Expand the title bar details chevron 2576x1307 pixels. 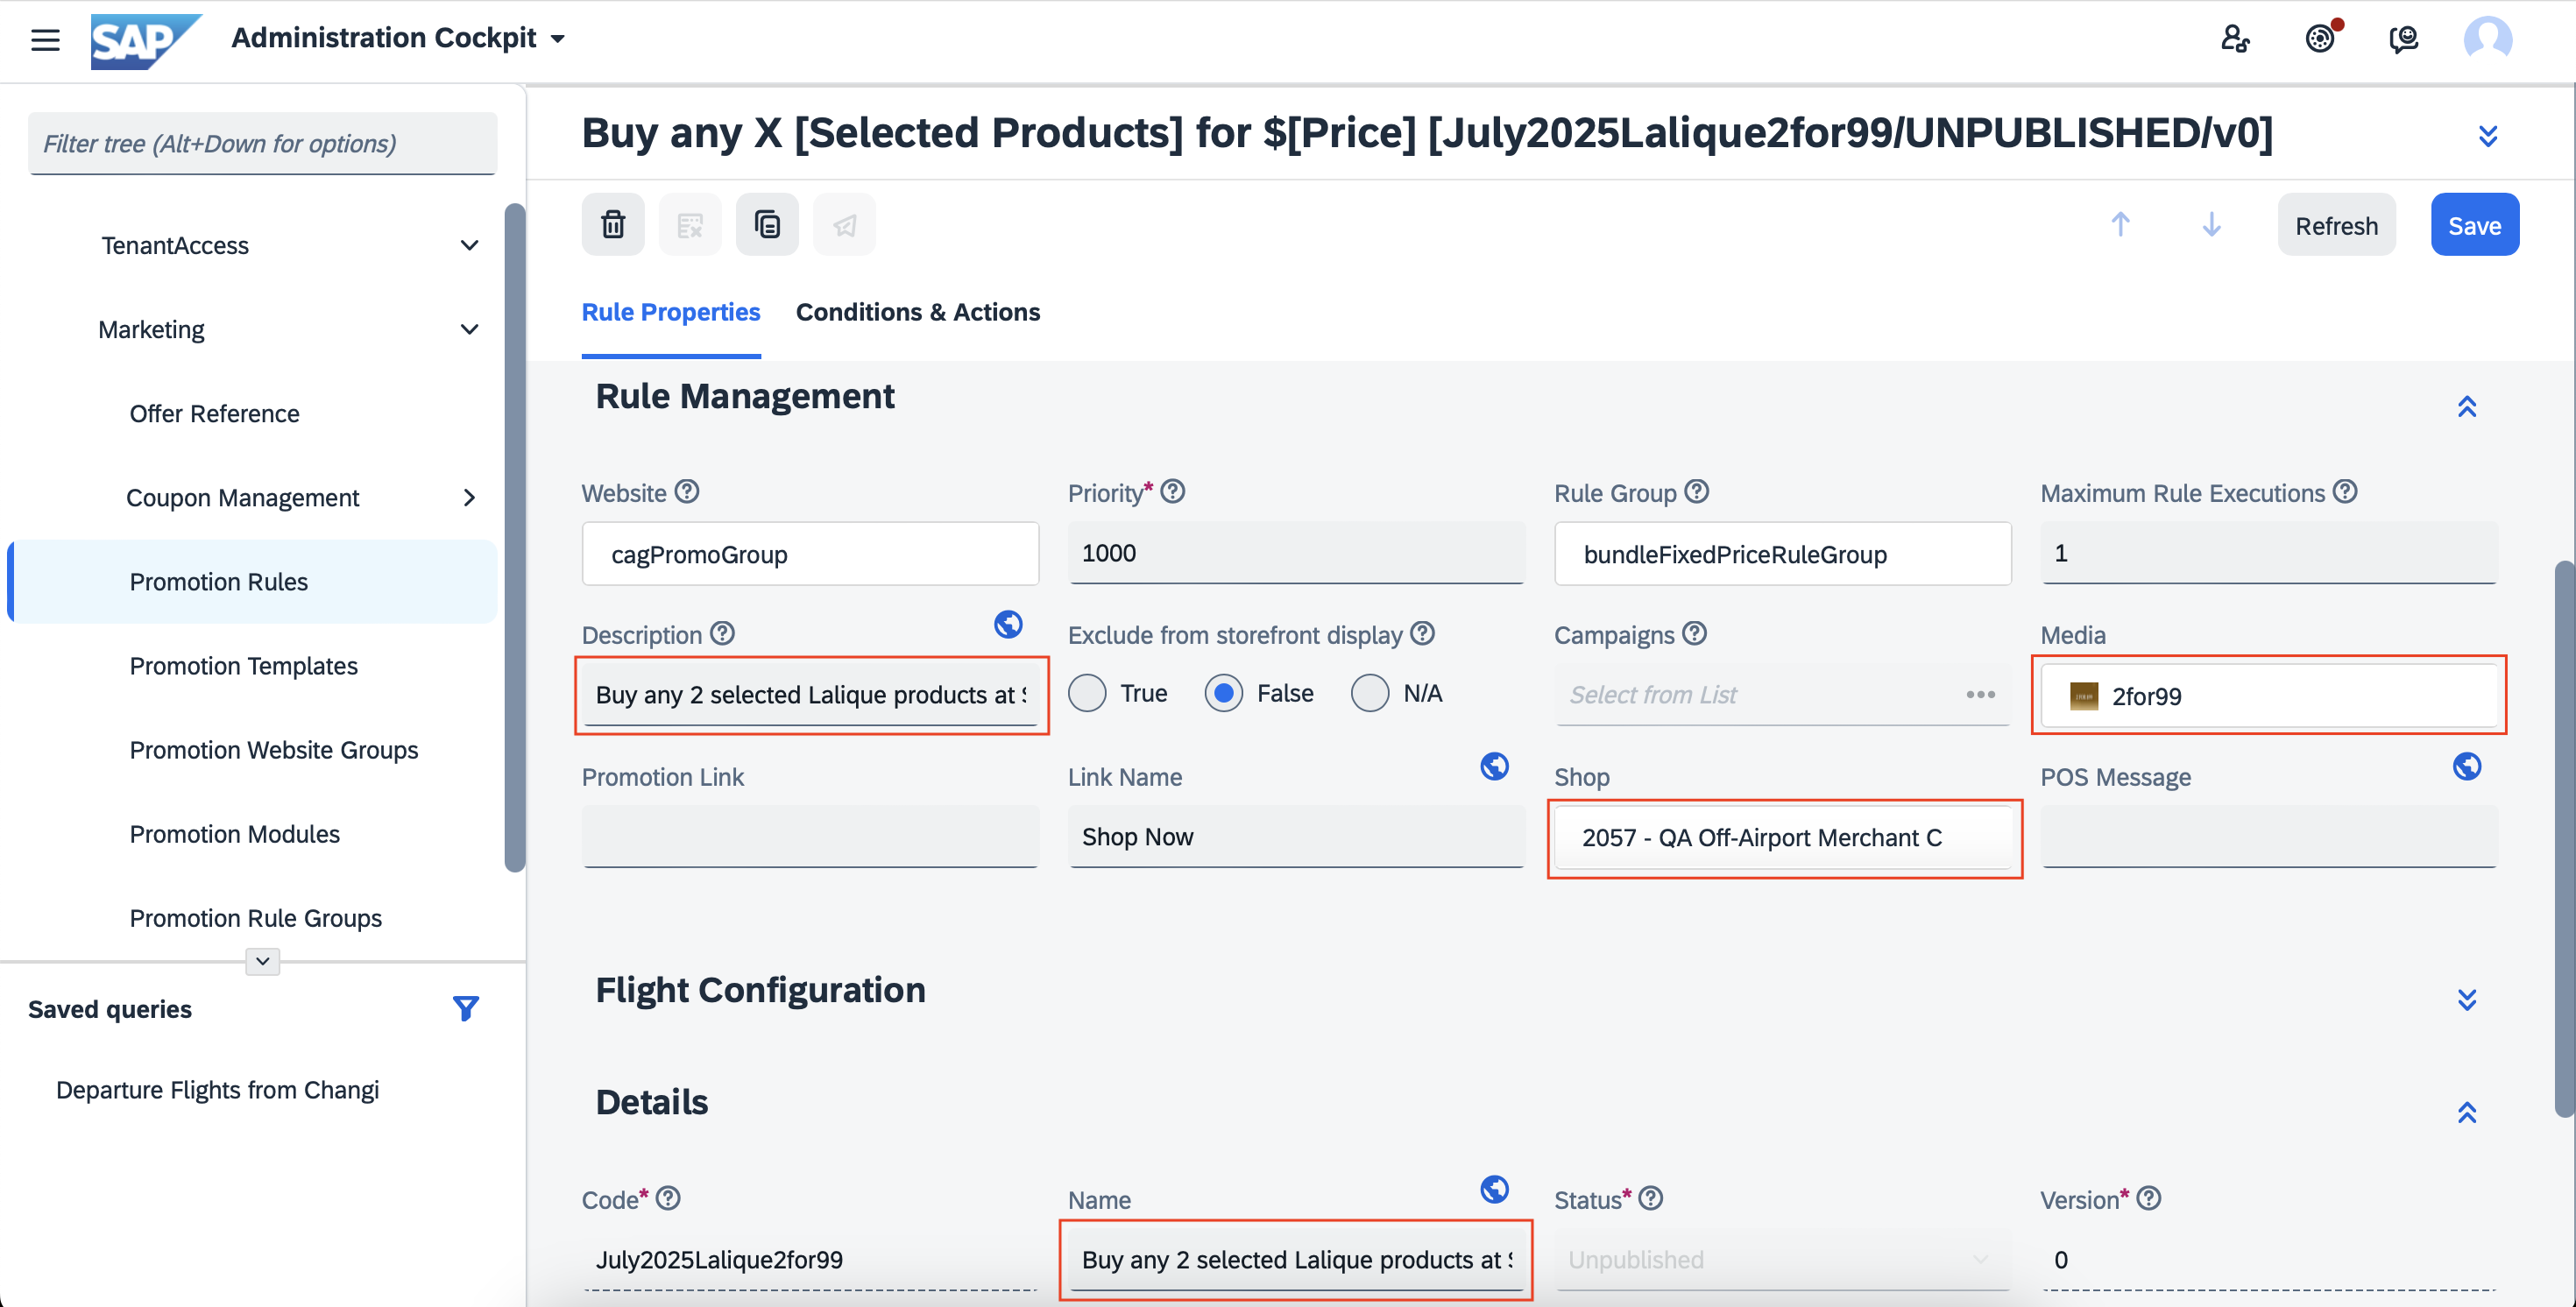2489,135
